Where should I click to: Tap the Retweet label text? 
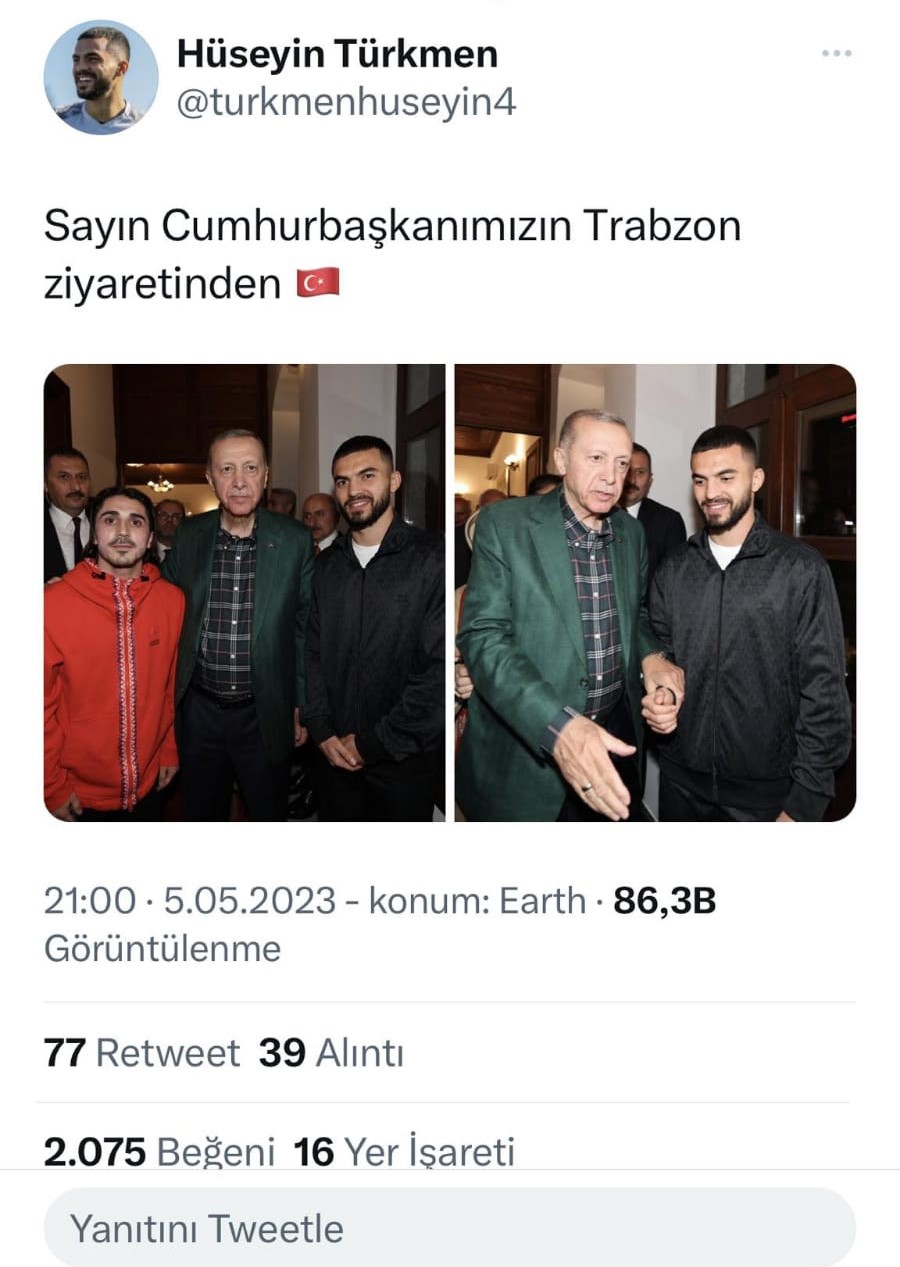click(168, 1053)
